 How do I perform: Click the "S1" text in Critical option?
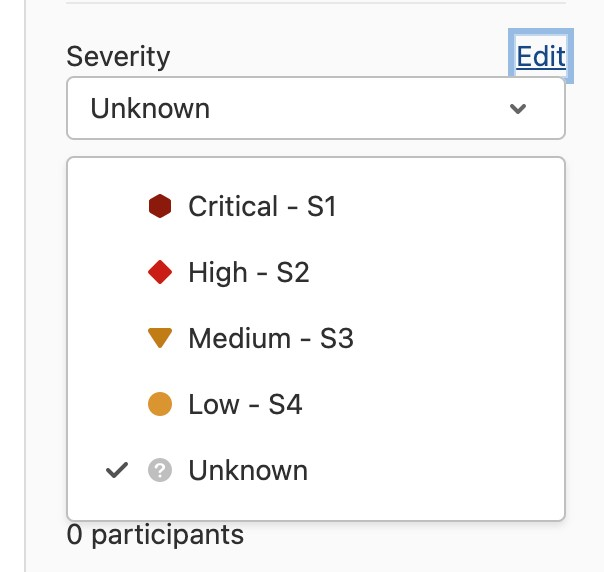pos(321,207)
